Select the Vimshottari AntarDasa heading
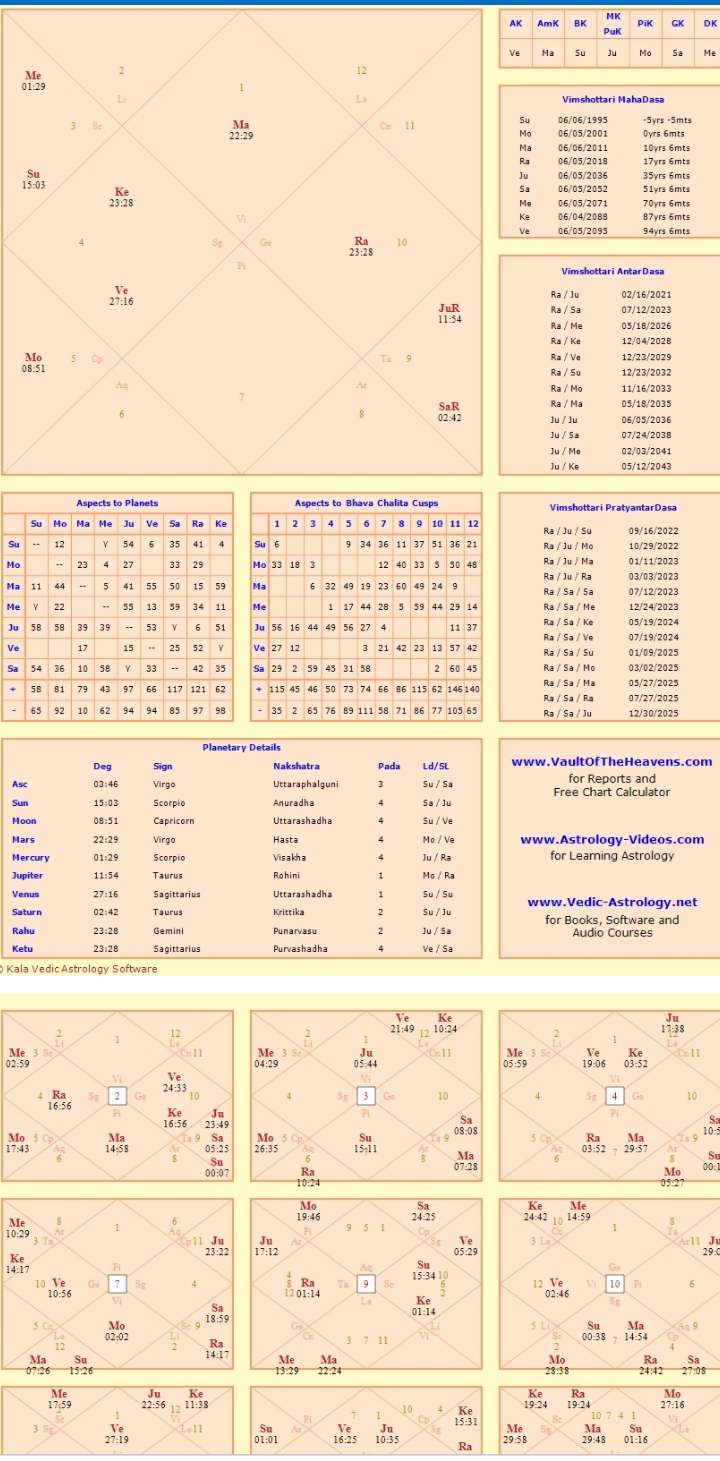This screenshot has width=720, height=1461. pos(612,271)
